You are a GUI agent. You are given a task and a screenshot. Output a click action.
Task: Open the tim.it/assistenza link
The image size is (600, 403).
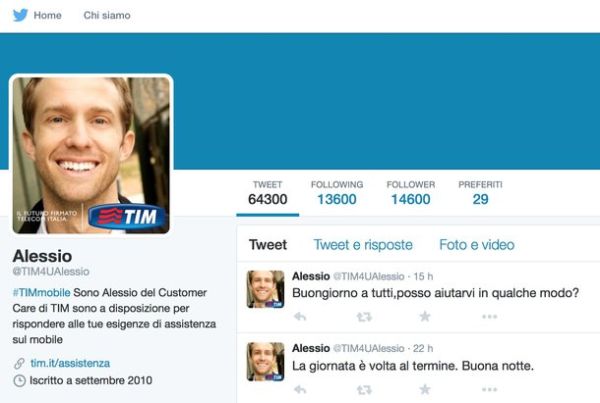click(70, 363)
